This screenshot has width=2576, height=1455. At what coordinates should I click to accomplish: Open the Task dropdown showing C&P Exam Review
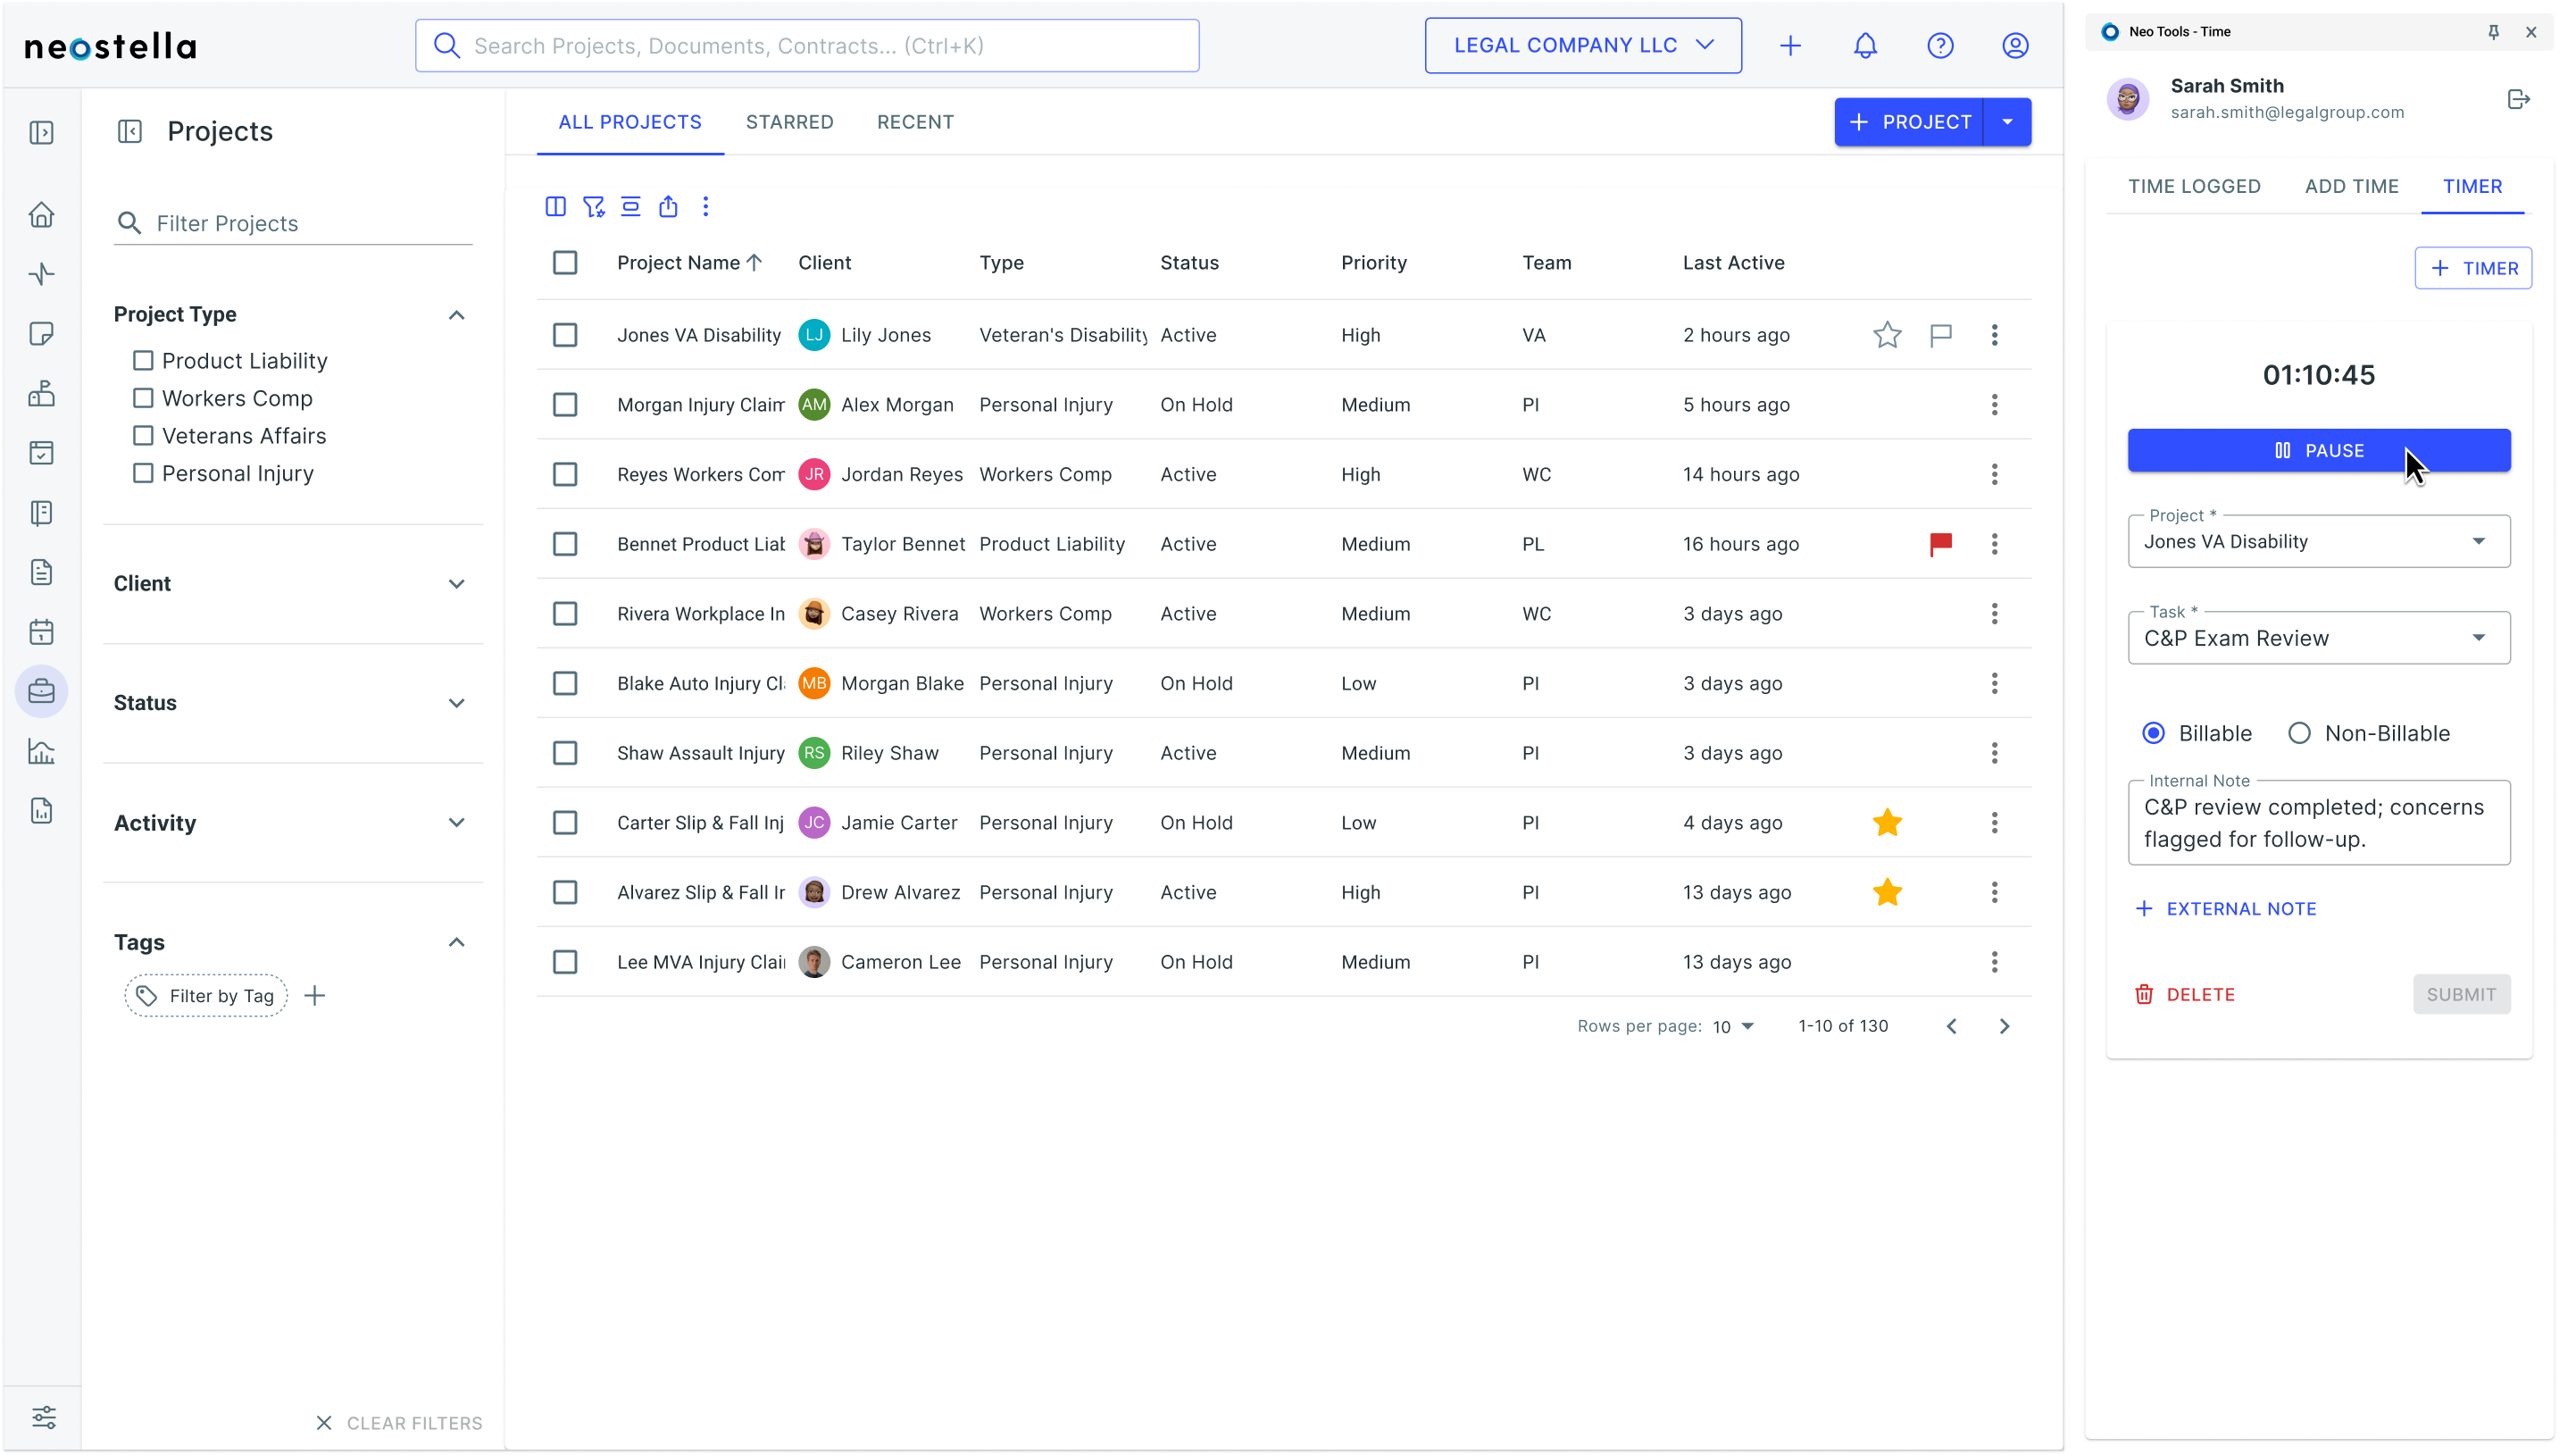2318,638
